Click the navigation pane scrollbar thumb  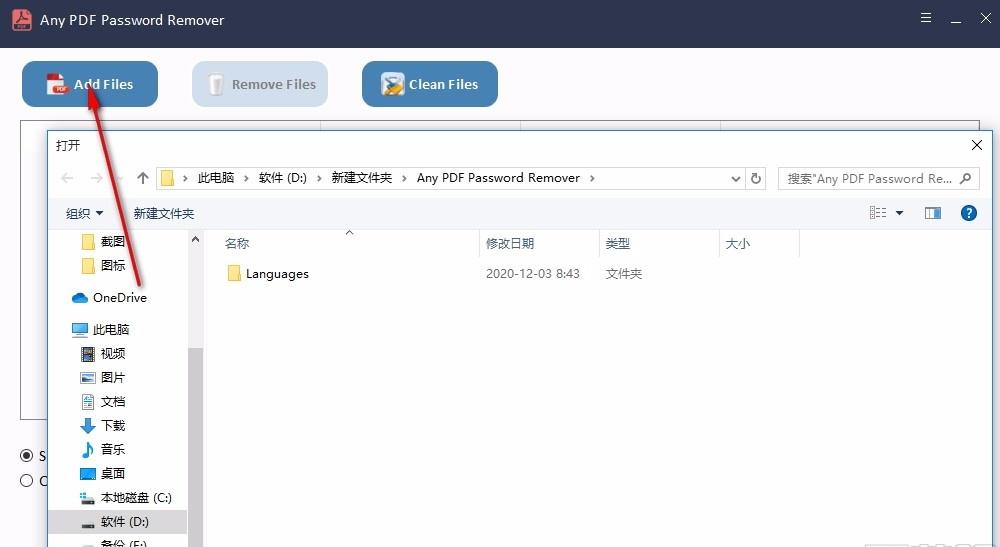click(195, 446)
